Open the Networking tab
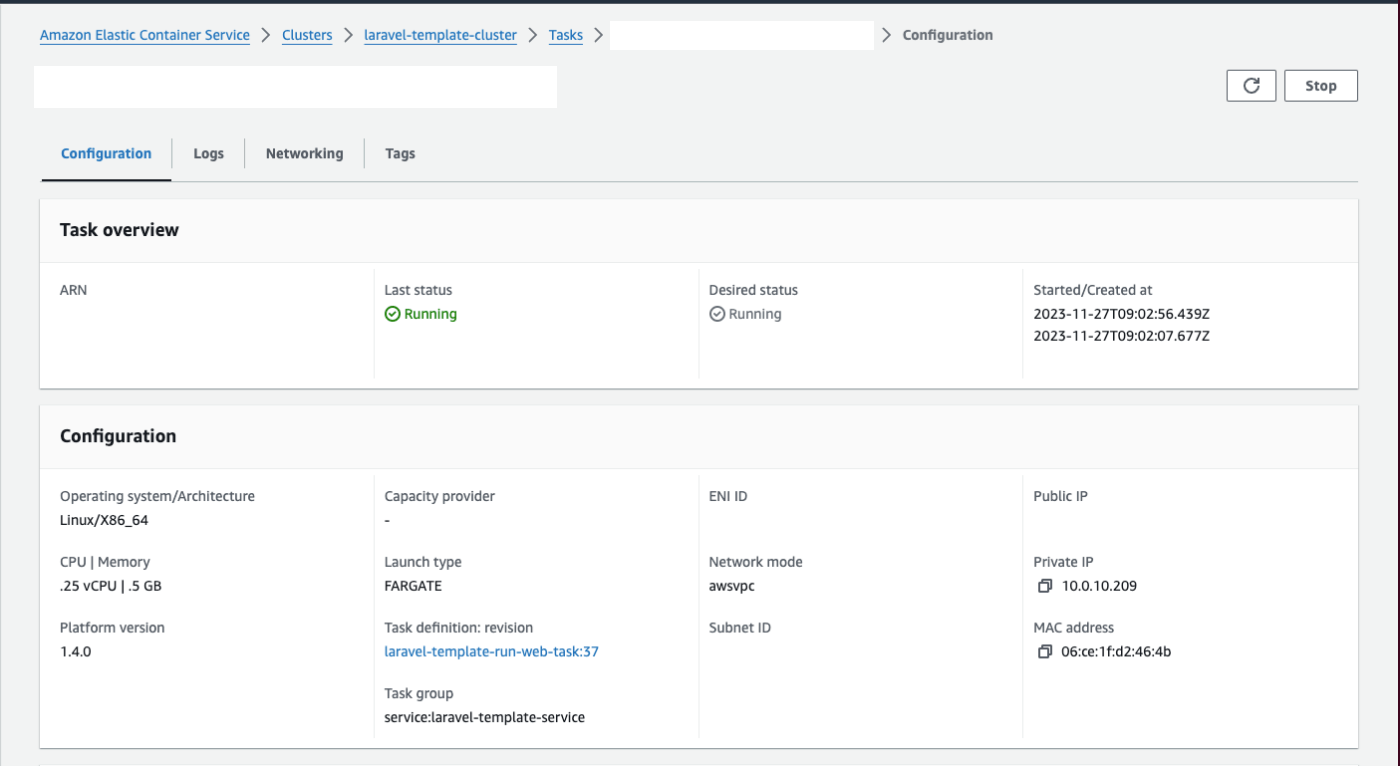The image size is (1400, 766). click(x=304, y=154)
